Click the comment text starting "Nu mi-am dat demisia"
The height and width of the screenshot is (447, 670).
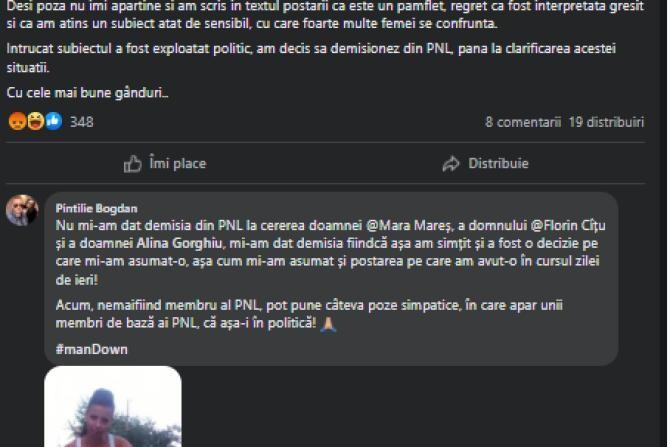[x=330, y=252]
